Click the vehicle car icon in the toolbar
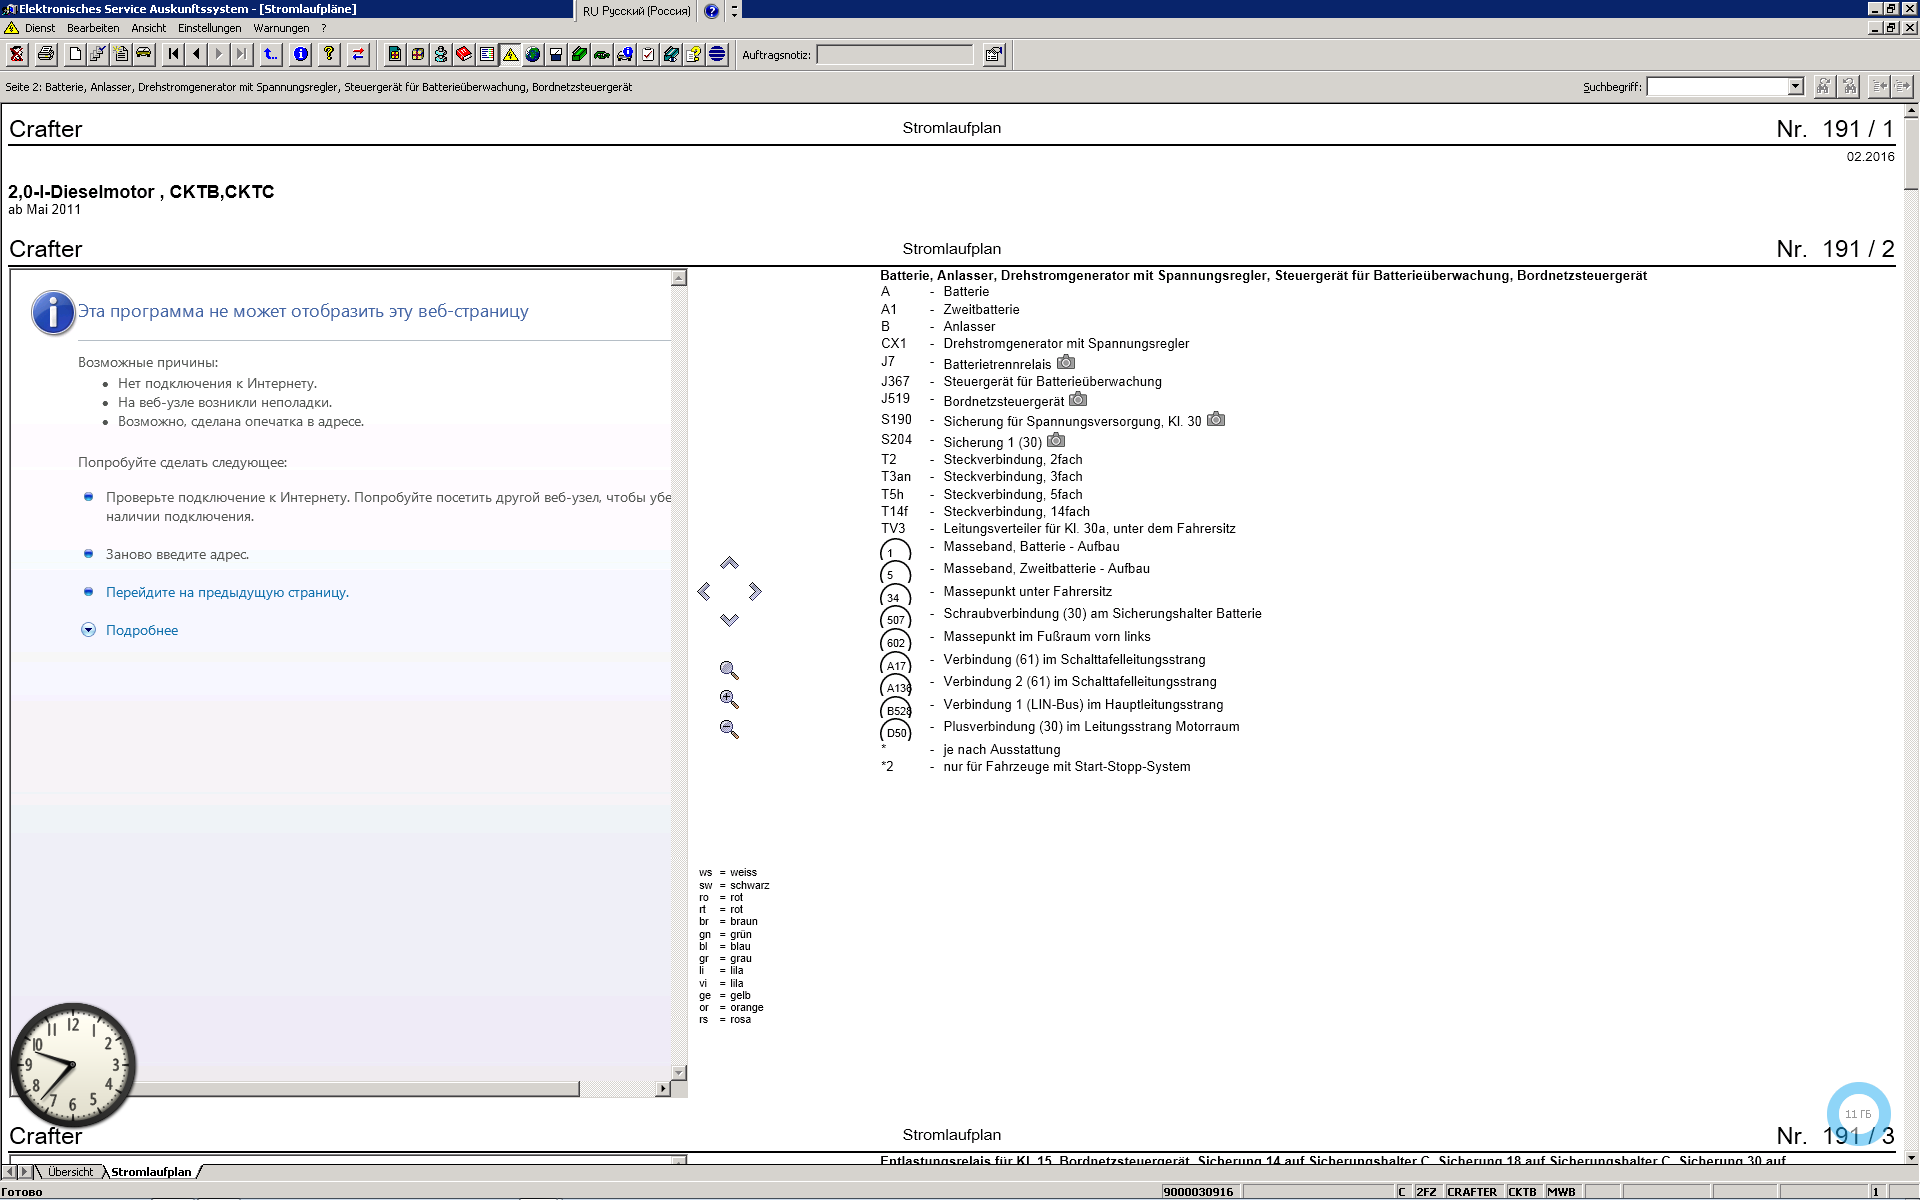The height and width of the screenshot is (1200, 1920). [x=144, y=54]
